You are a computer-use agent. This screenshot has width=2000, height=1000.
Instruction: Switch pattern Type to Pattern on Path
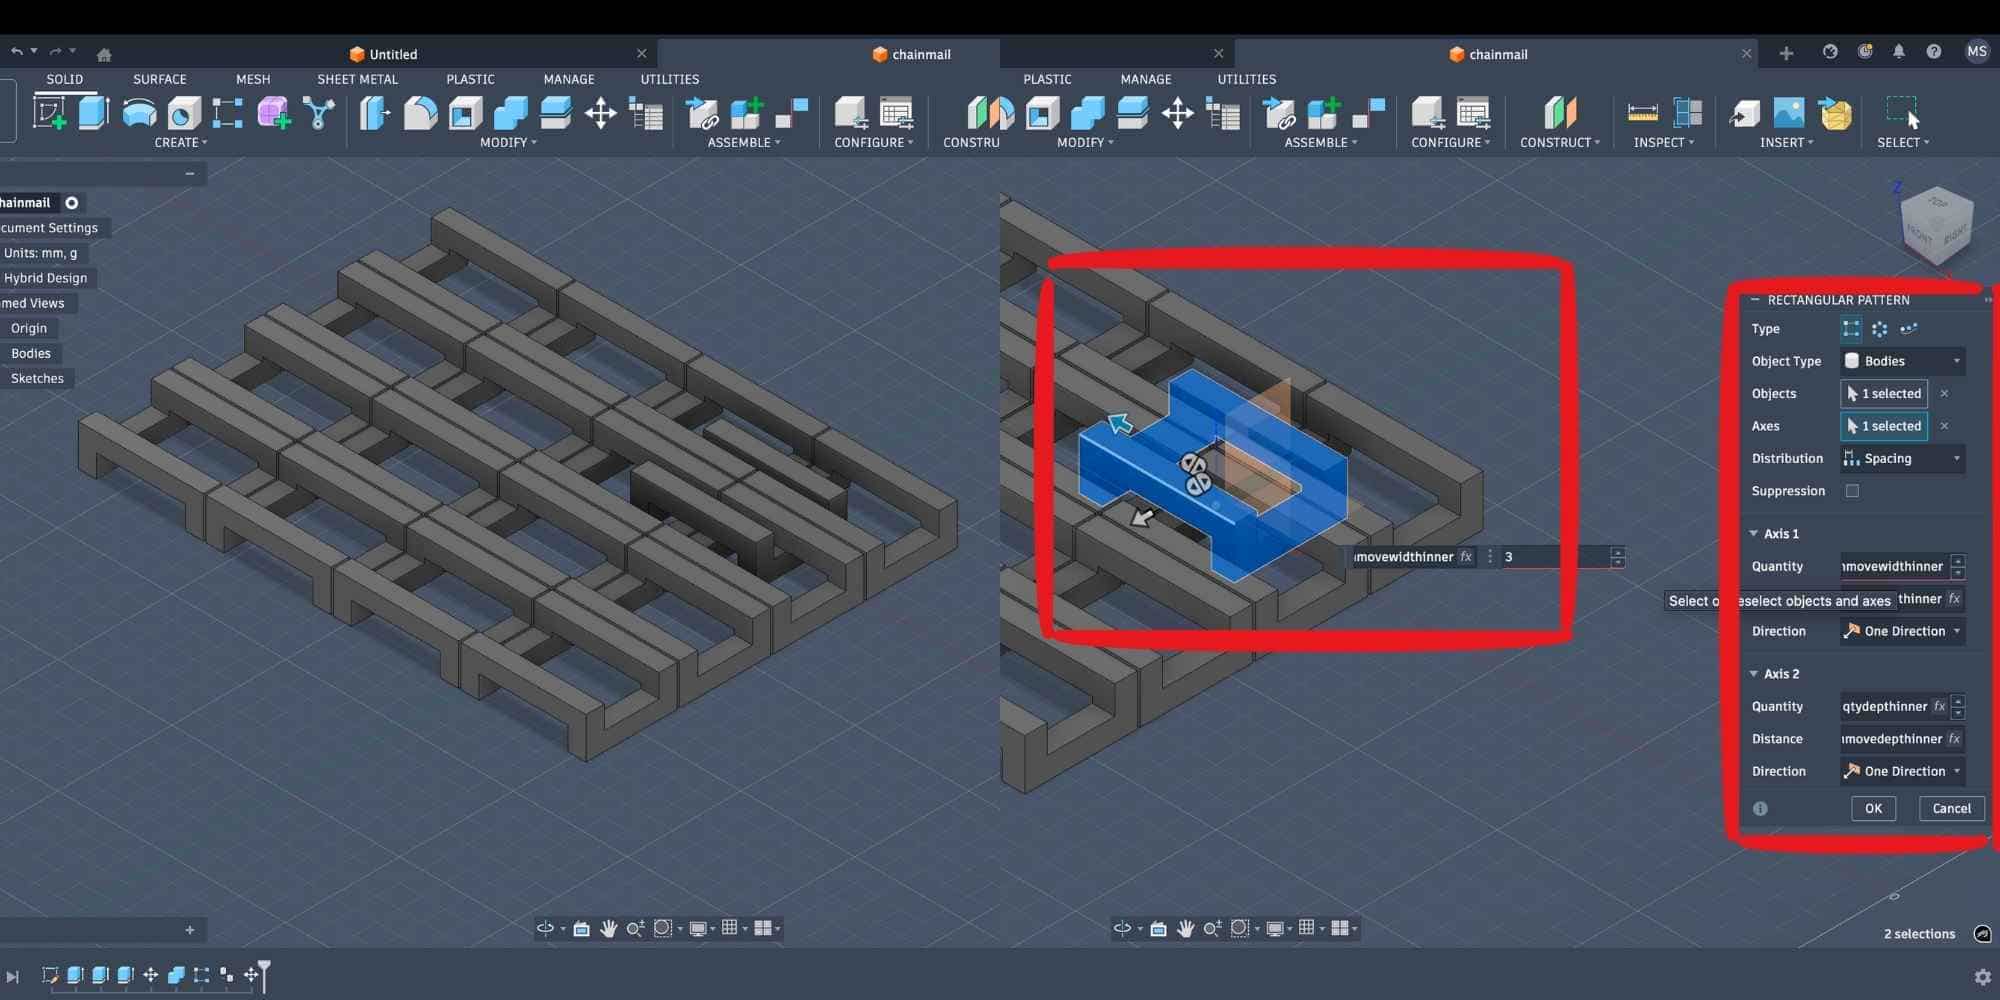tap(1909, 329)
